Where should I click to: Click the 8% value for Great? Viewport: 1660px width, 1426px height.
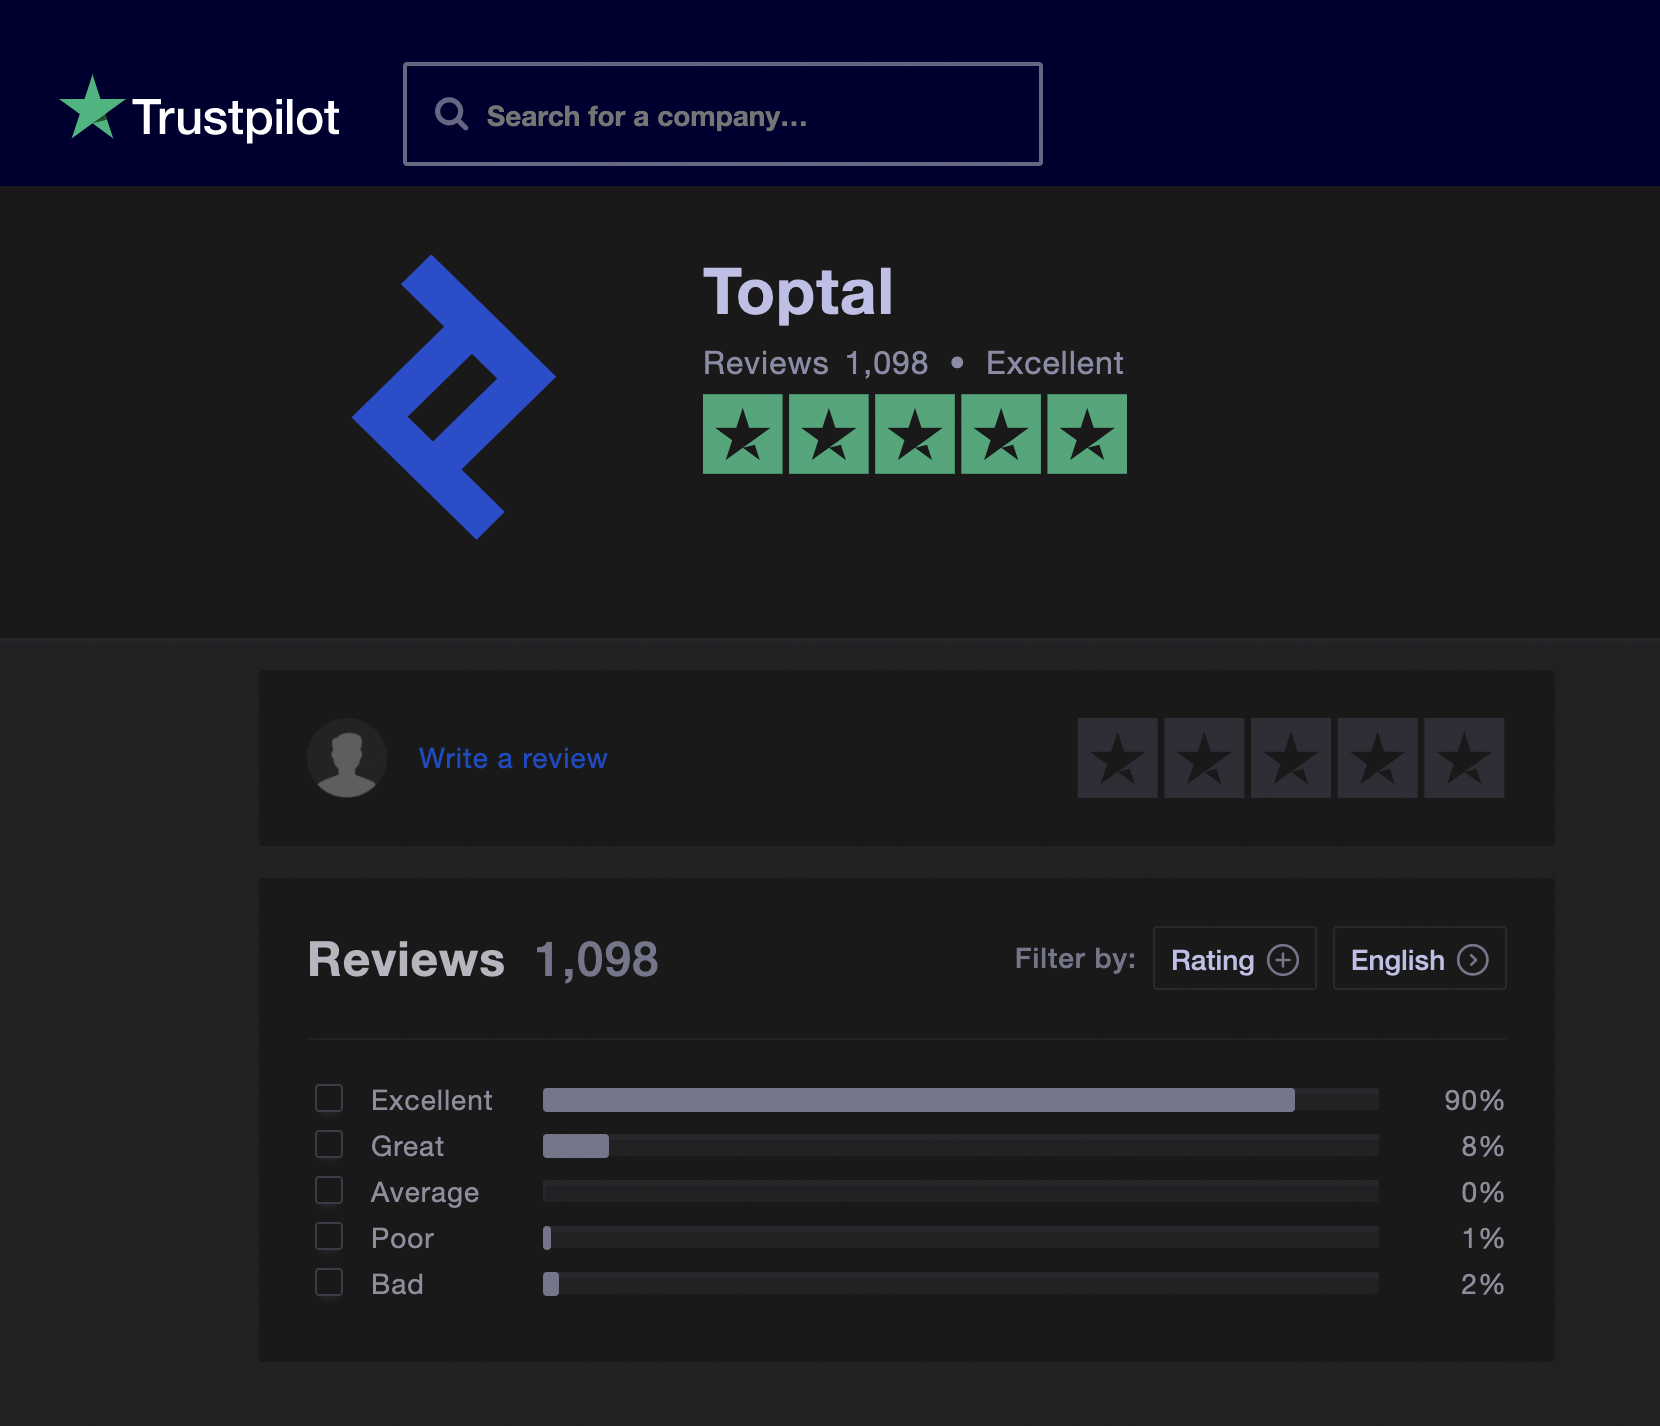(1483, 1146)
